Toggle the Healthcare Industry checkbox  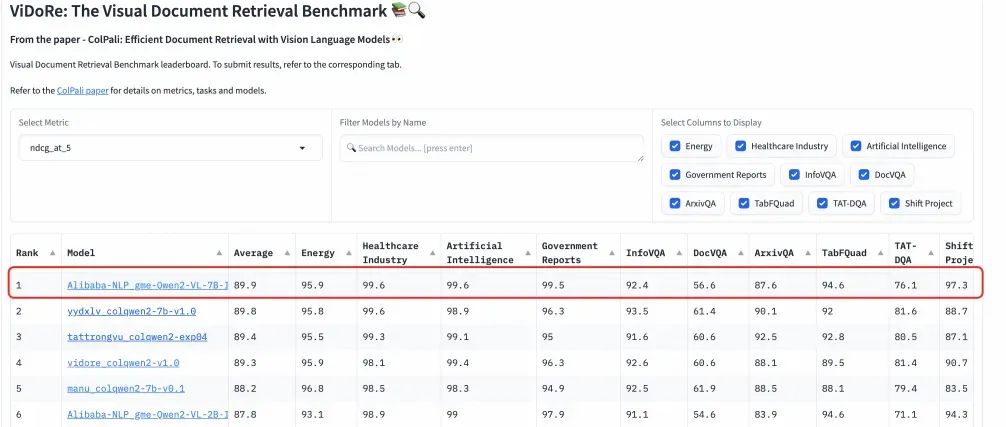coord(741,146)
